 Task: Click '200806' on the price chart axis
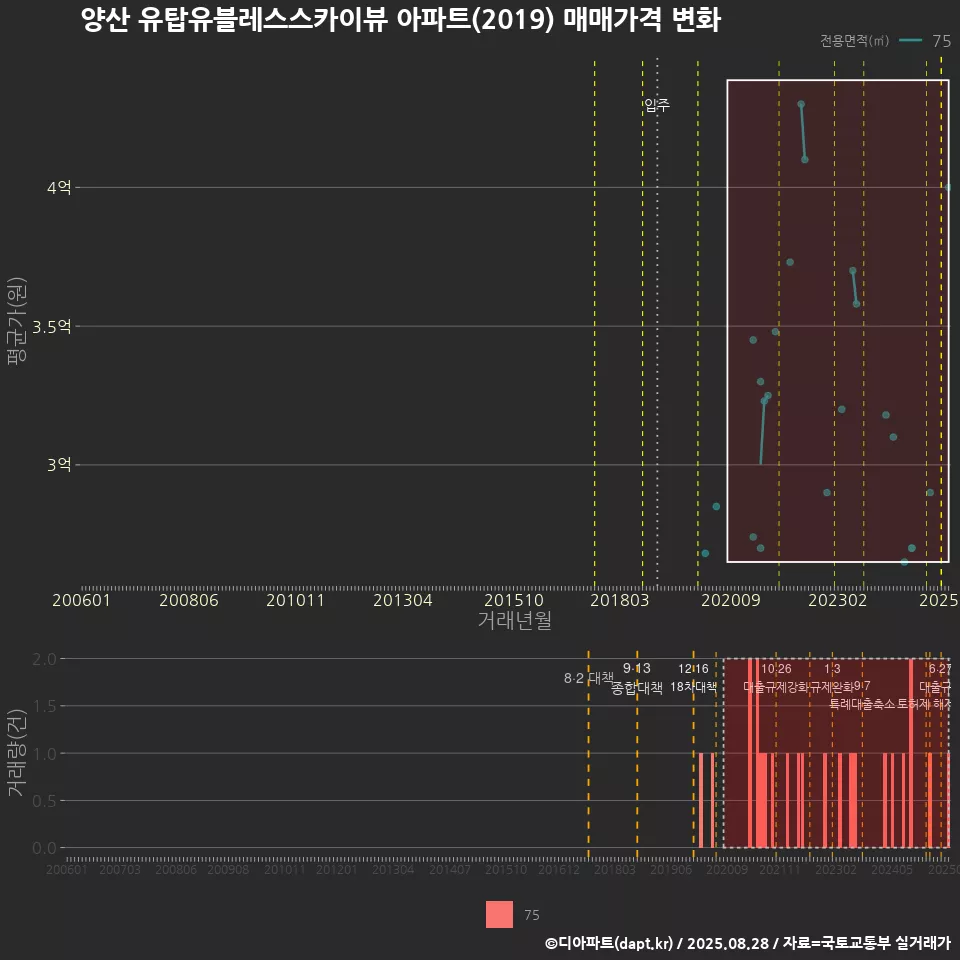coord(189,600)
